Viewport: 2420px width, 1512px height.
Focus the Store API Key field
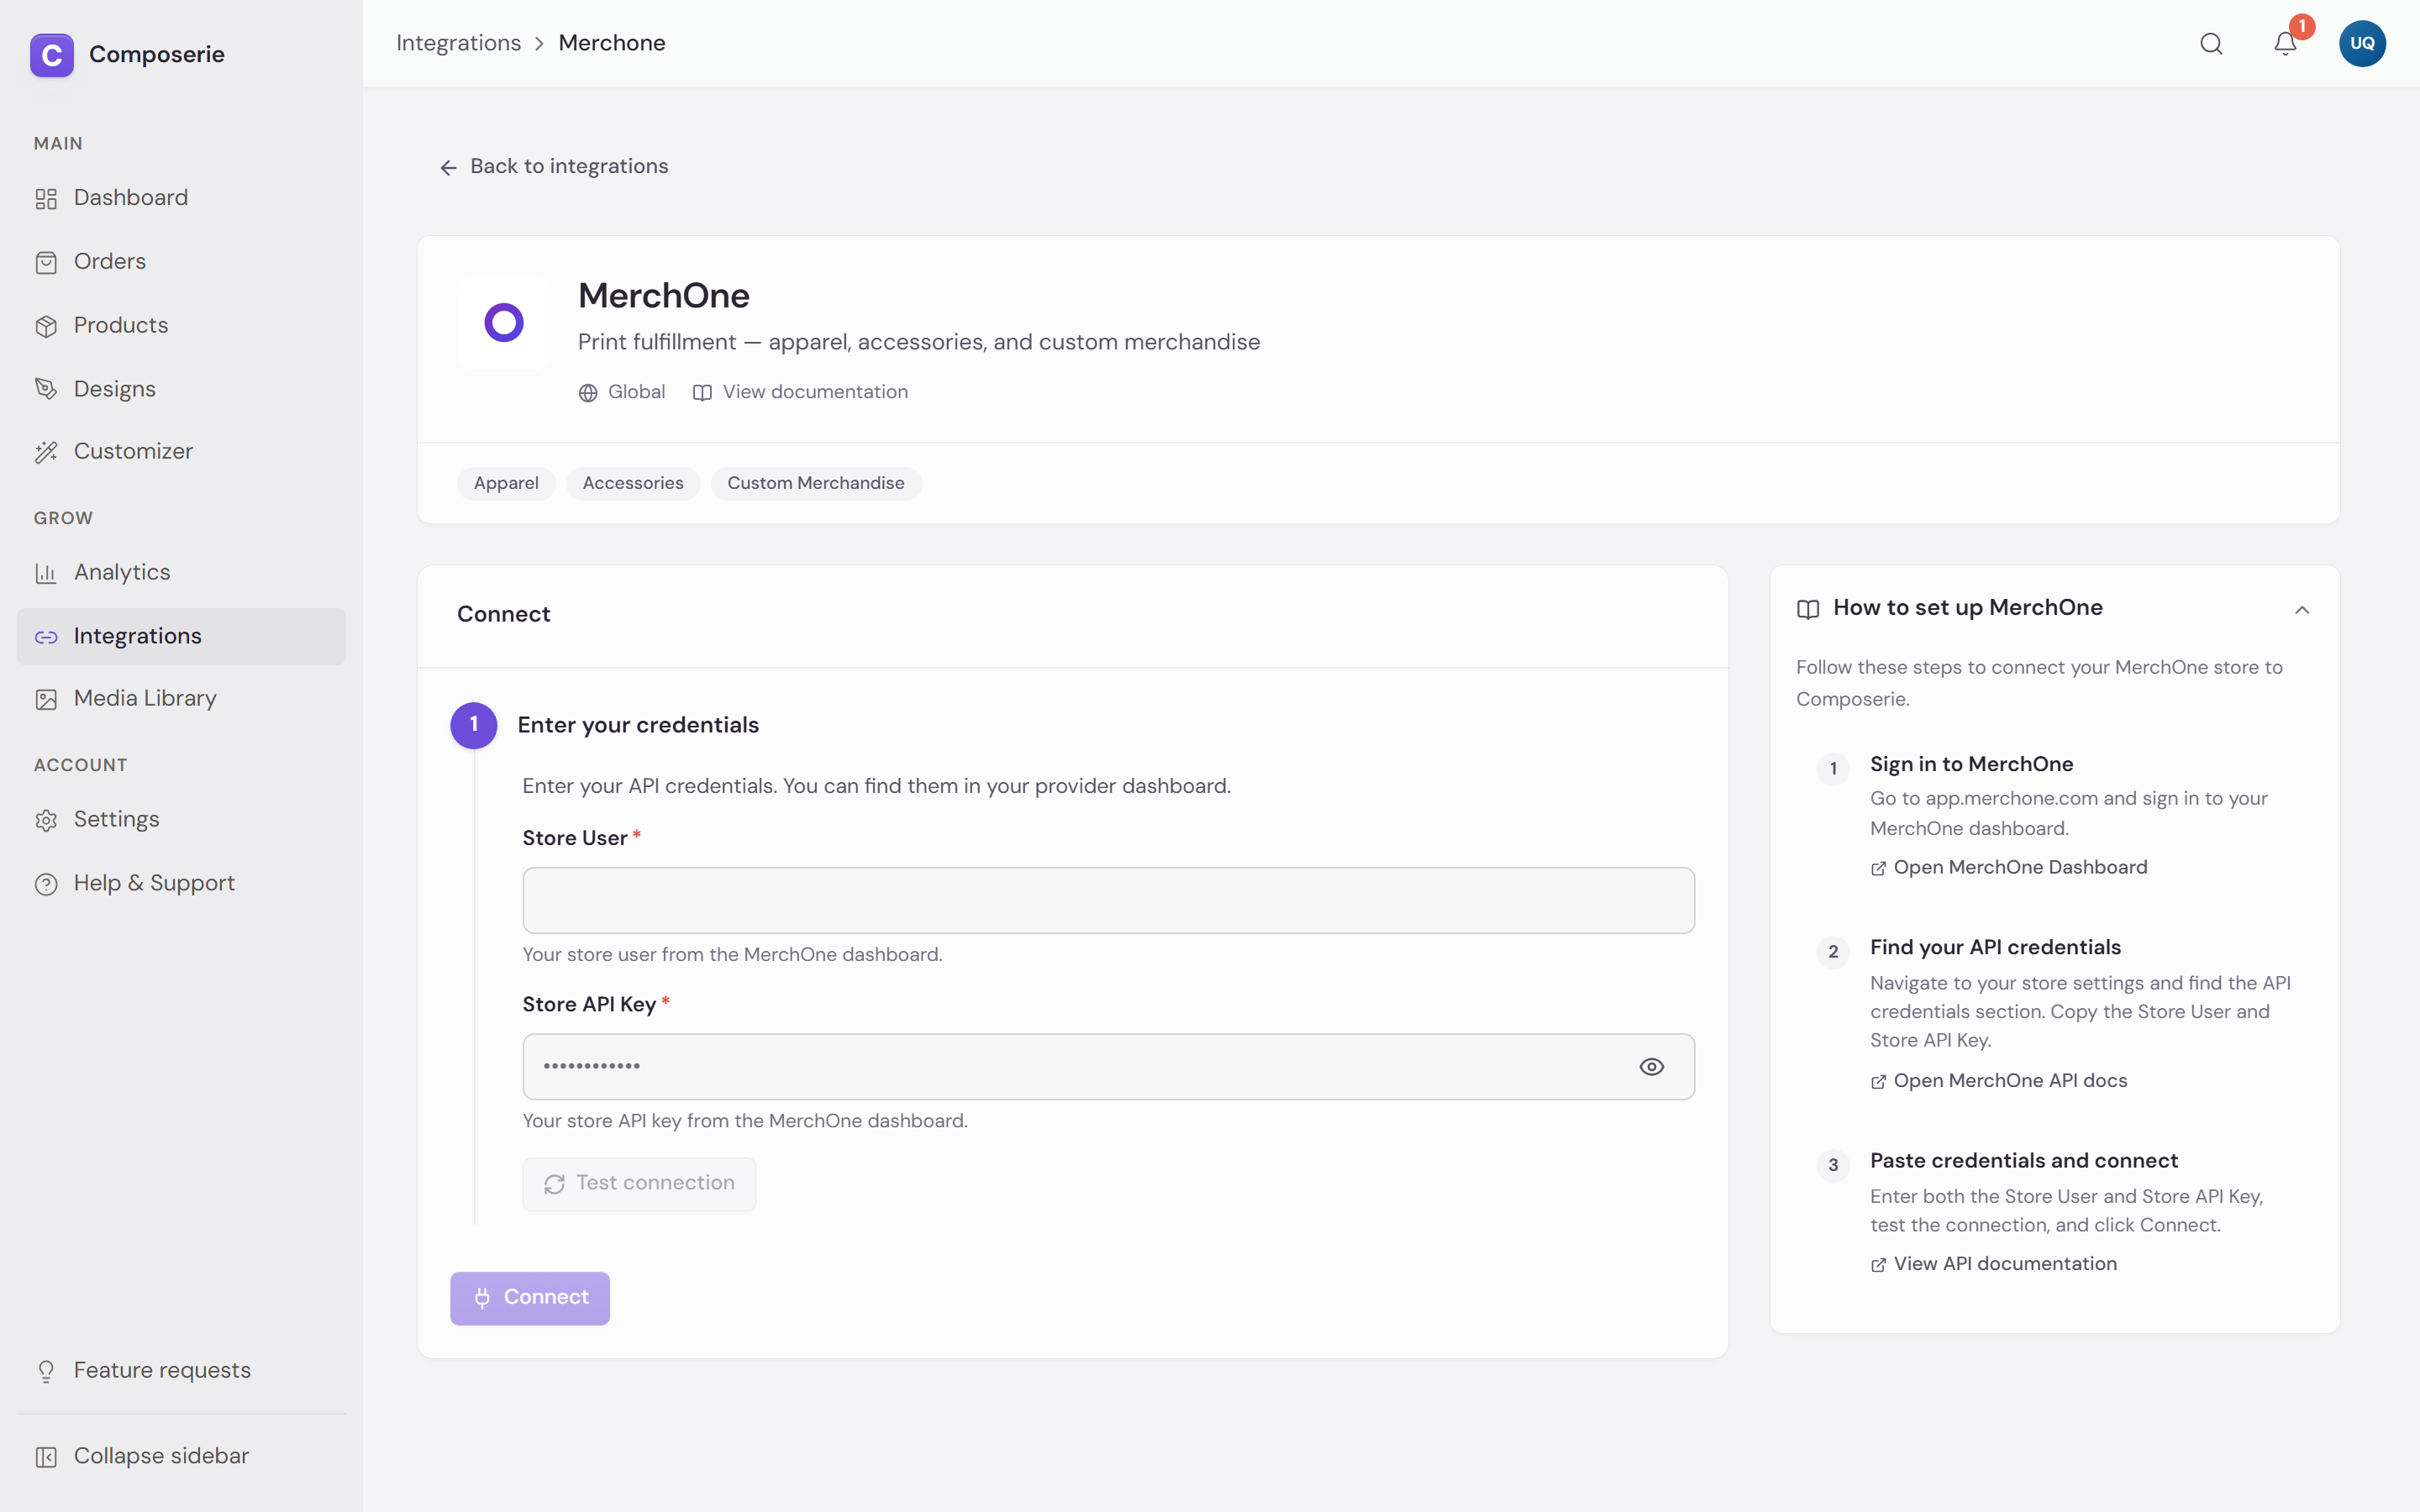(x=1108, y=1067)
